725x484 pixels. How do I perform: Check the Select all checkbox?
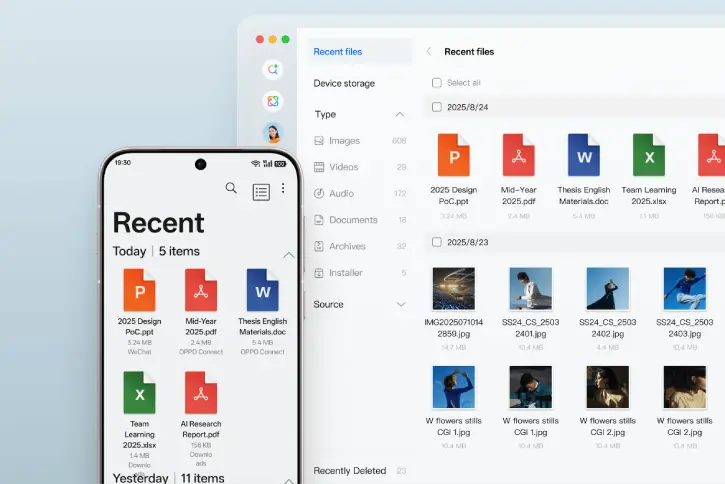tap(436, 83)
